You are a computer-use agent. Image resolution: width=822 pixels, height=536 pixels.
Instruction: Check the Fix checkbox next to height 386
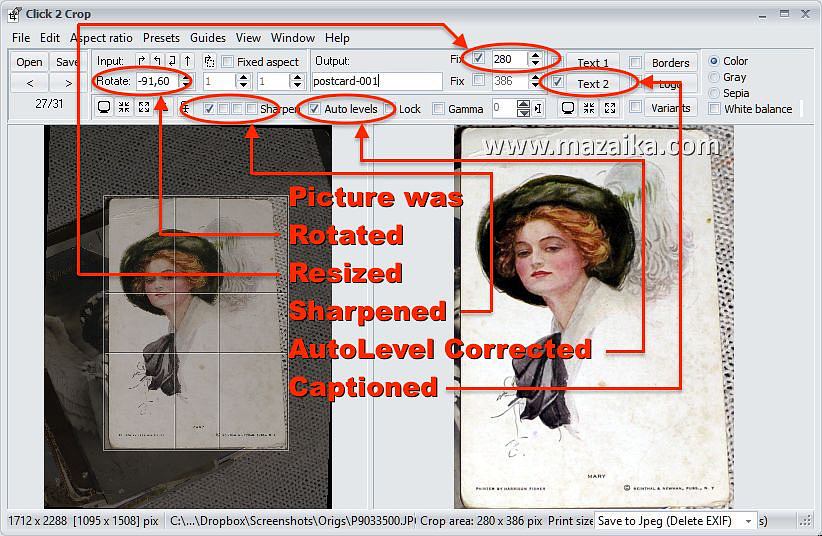[x=478, y=80]
